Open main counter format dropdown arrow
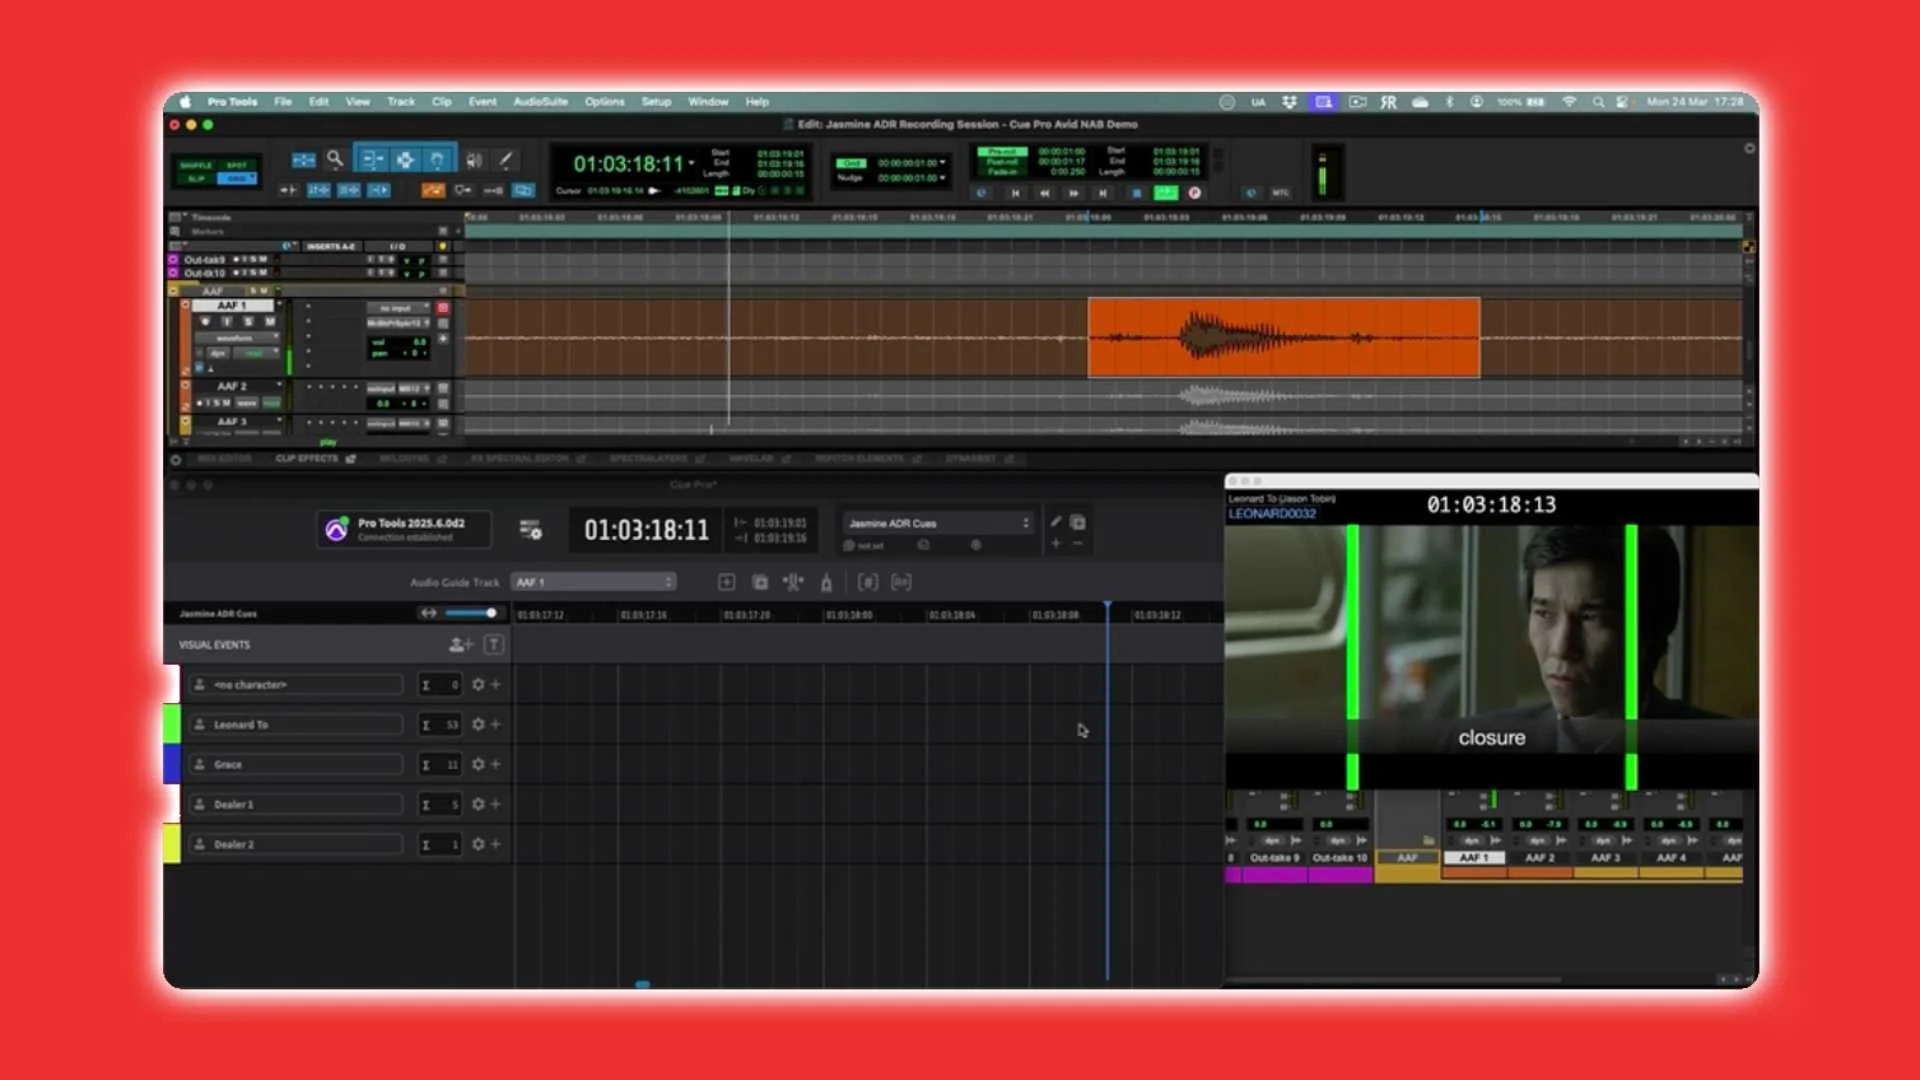 coord(691,163)
